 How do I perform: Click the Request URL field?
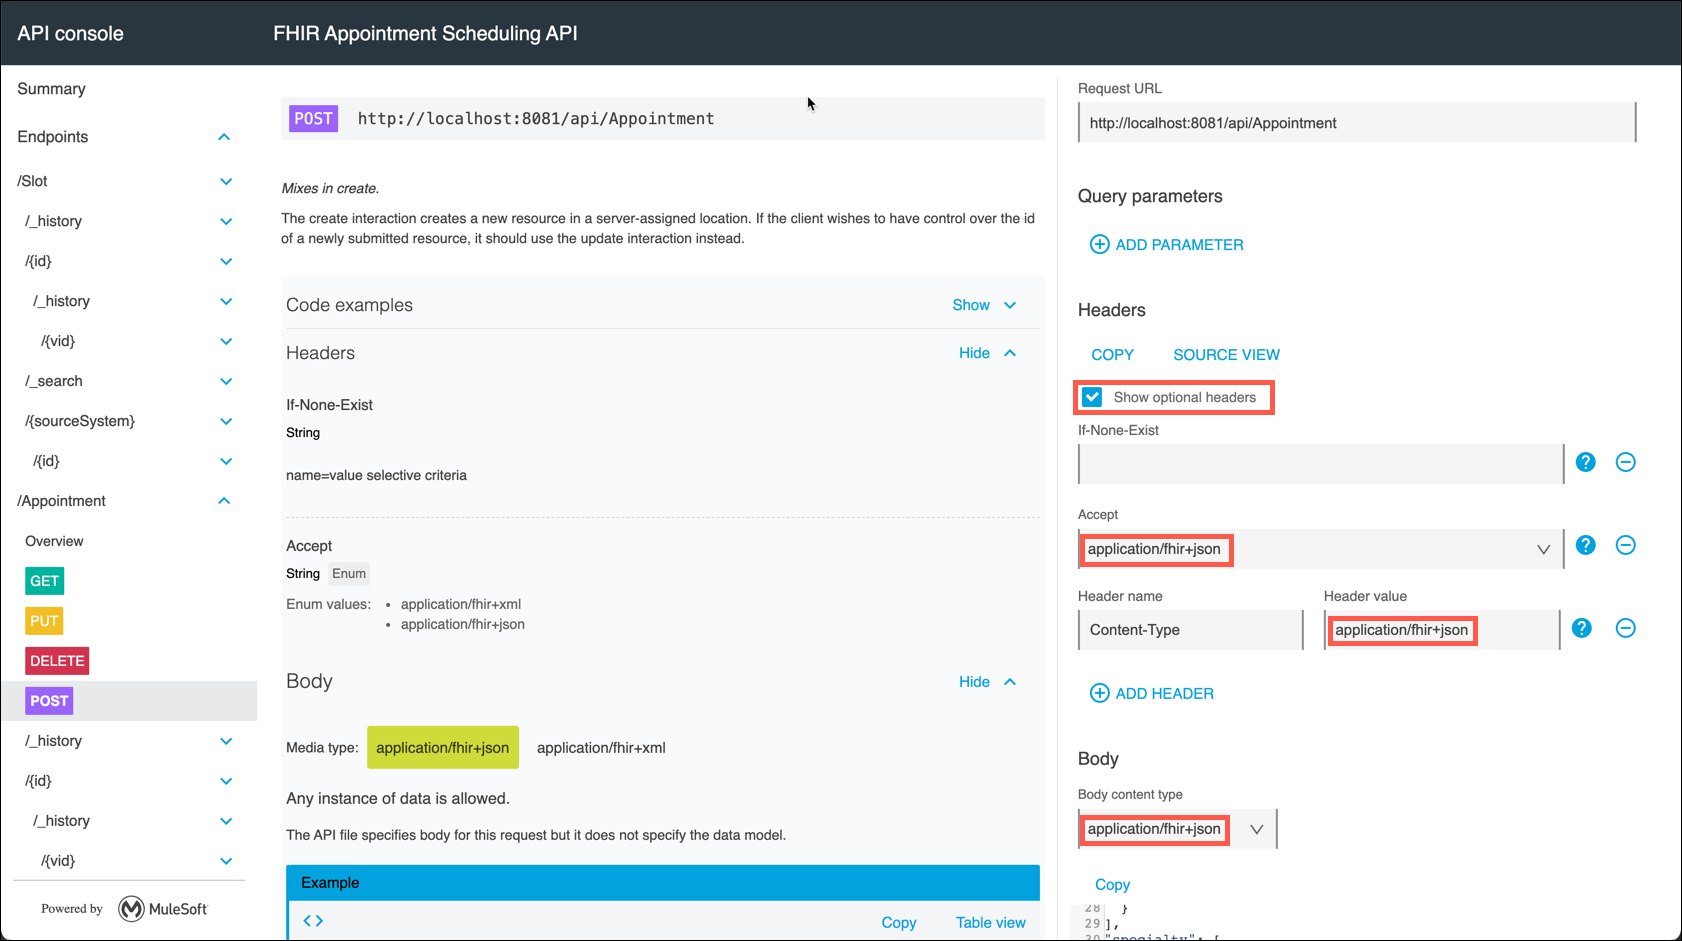tap(1357, 123)
